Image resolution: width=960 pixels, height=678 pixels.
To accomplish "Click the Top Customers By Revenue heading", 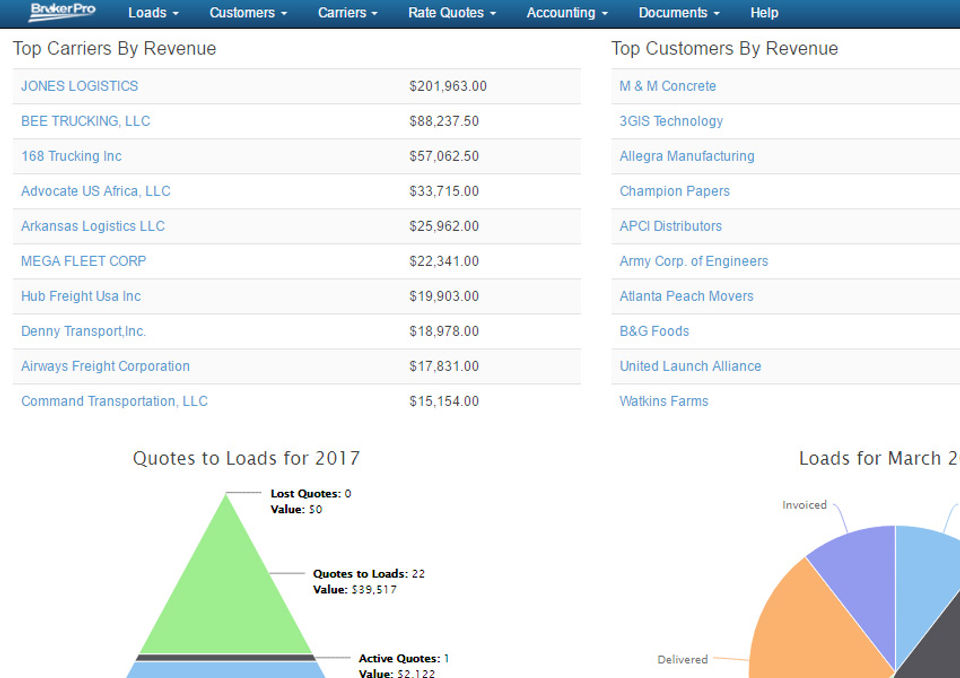I will click(x=724, y=48).
